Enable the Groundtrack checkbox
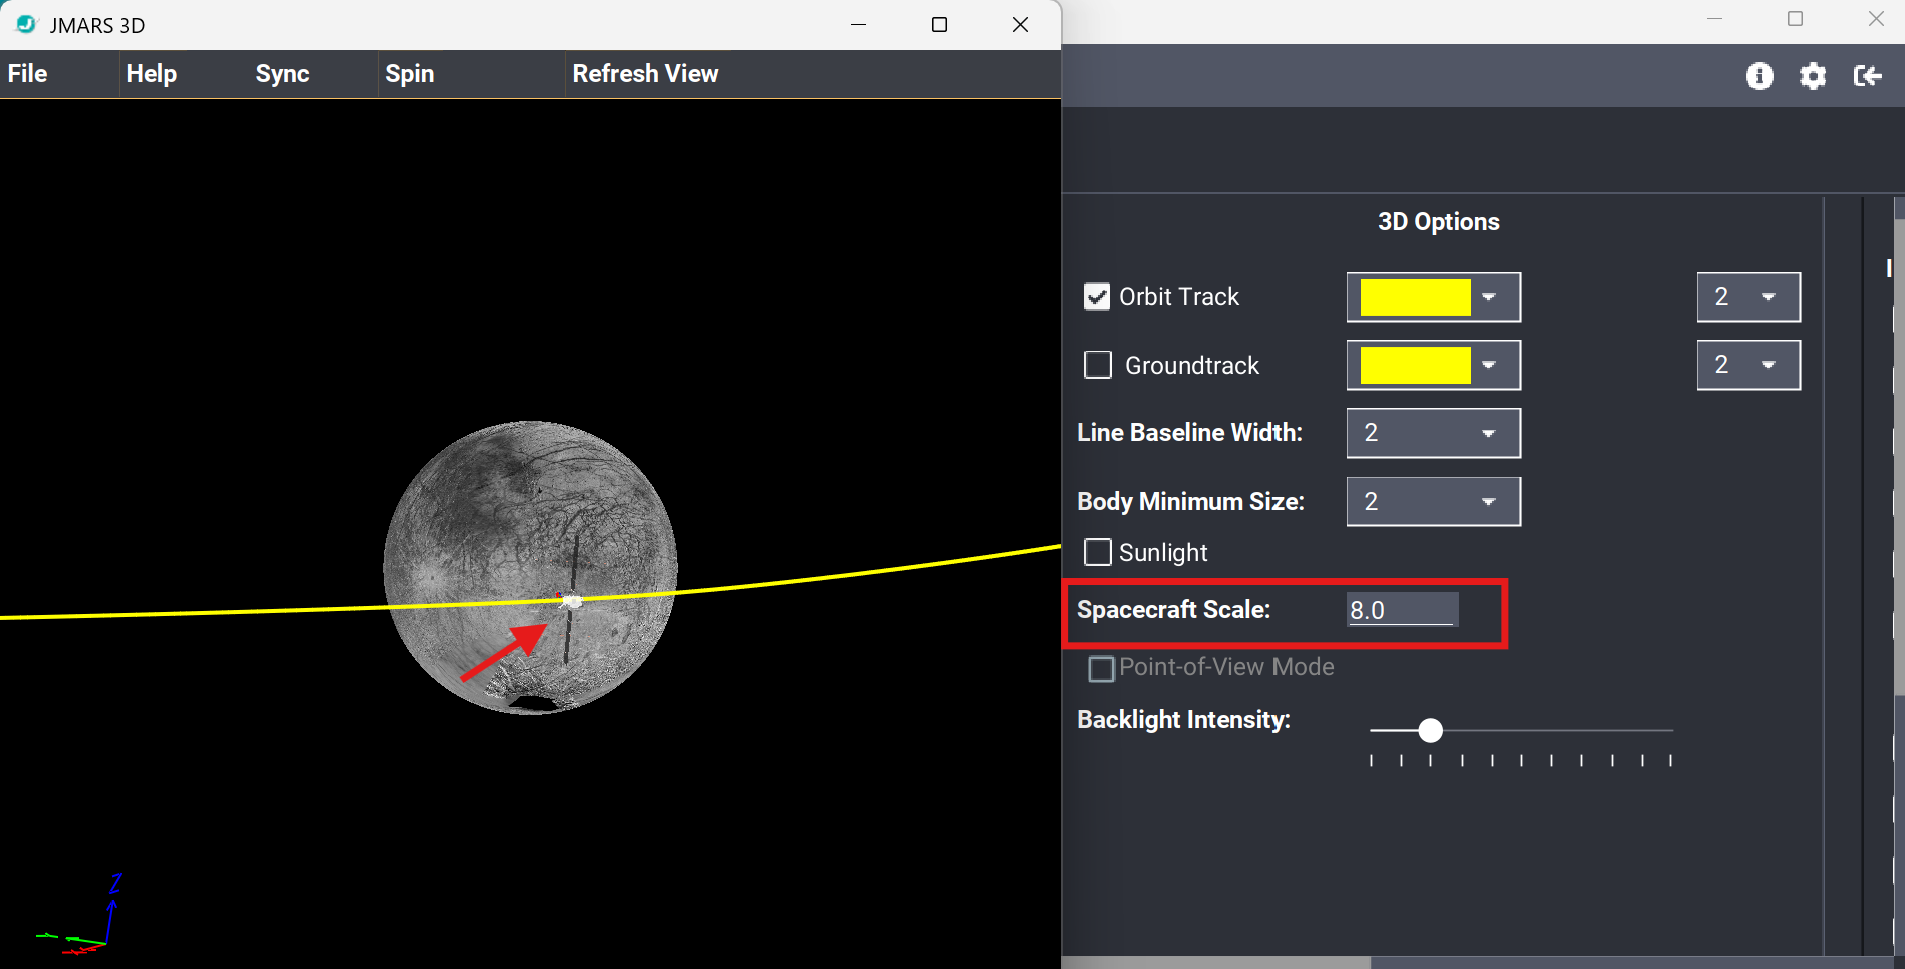The image size is (1905, 969). tap(1098, 365)
